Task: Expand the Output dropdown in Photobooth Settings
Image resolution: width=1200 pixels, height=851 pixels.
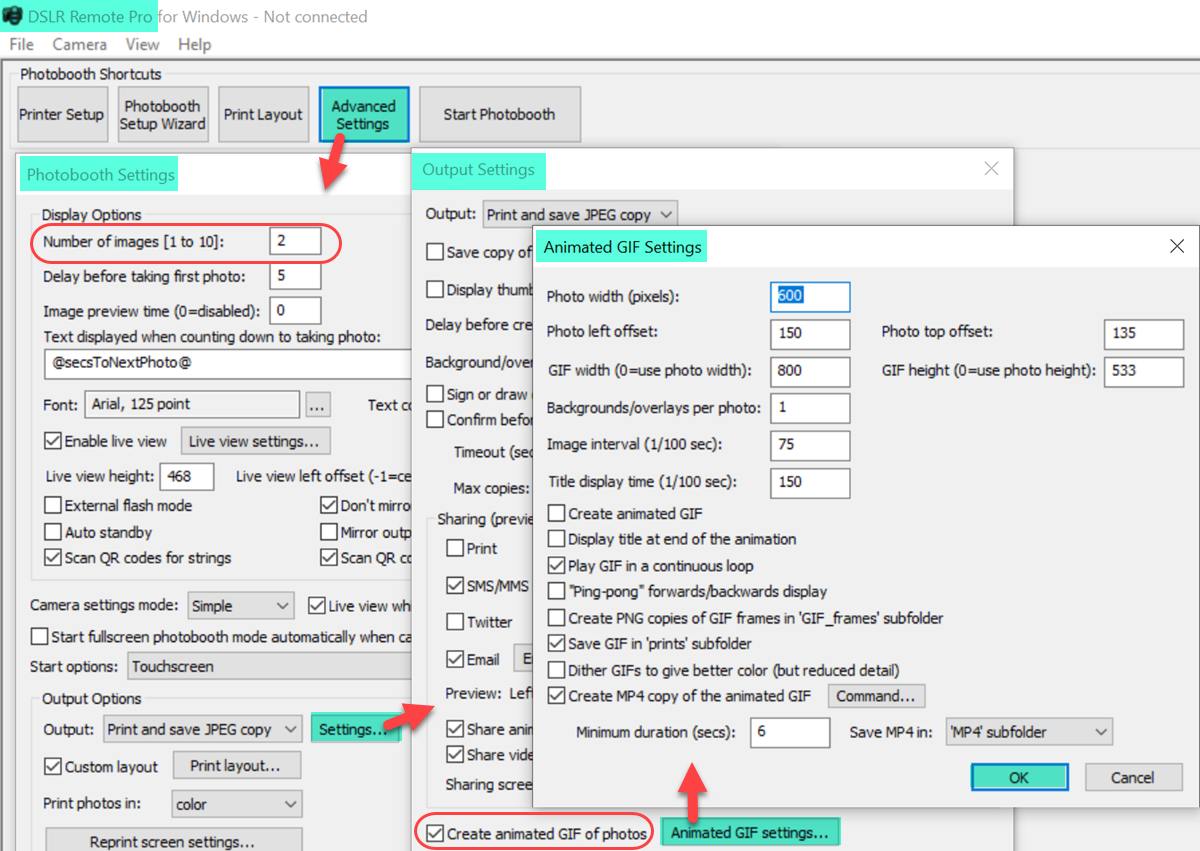Action: tap(203, 729)
